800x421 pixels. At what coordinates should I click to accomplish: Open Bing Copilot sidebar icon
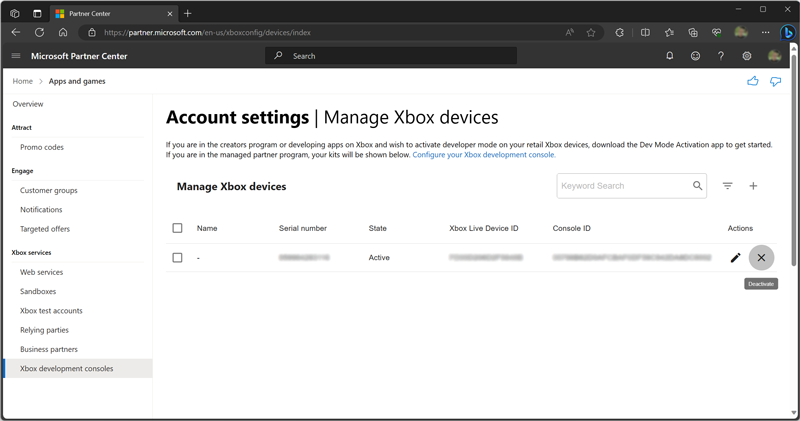(788, 32)
